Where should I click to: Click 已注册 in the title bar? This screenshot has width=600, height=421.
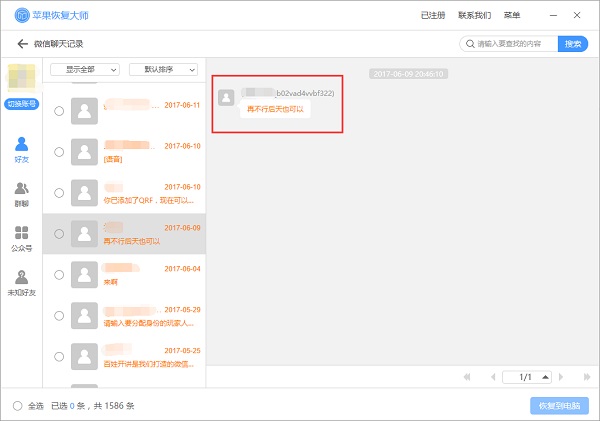point(433,15)
